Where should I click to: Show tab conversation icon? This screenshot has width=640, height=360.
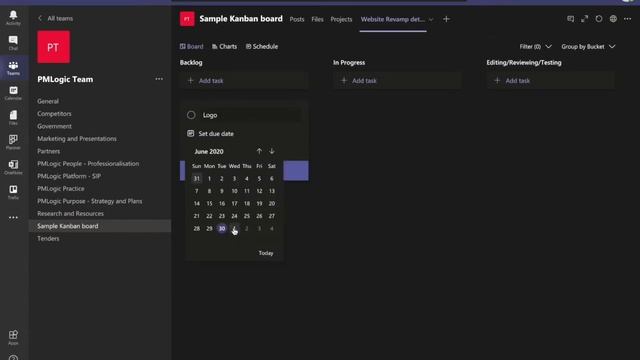click(571, 19)
